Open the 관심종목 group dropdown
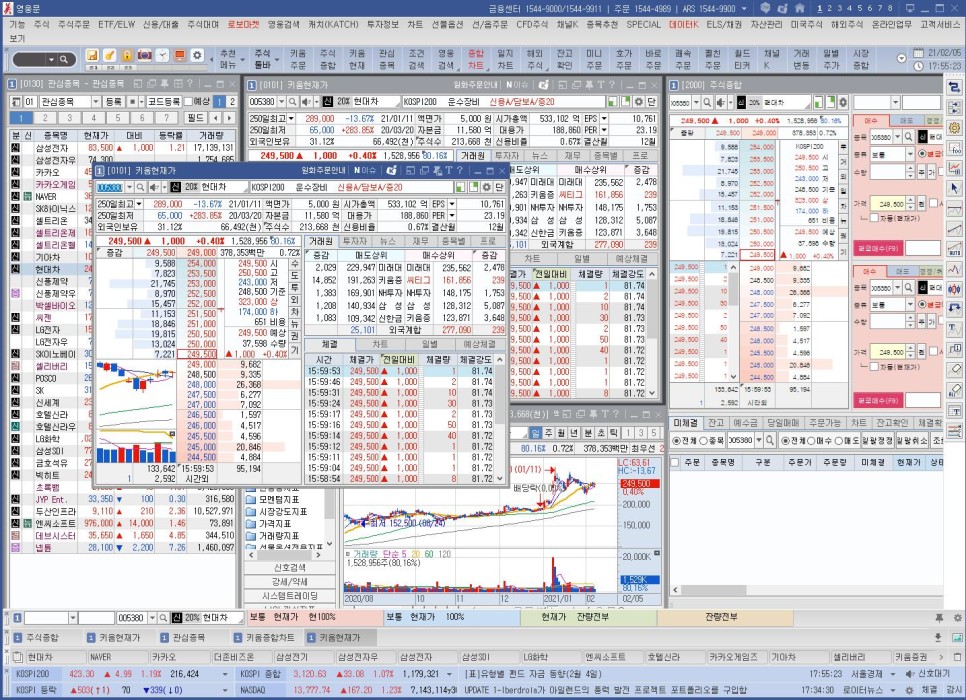Screen dimensions: 966x700 click(x=95, y=102)
